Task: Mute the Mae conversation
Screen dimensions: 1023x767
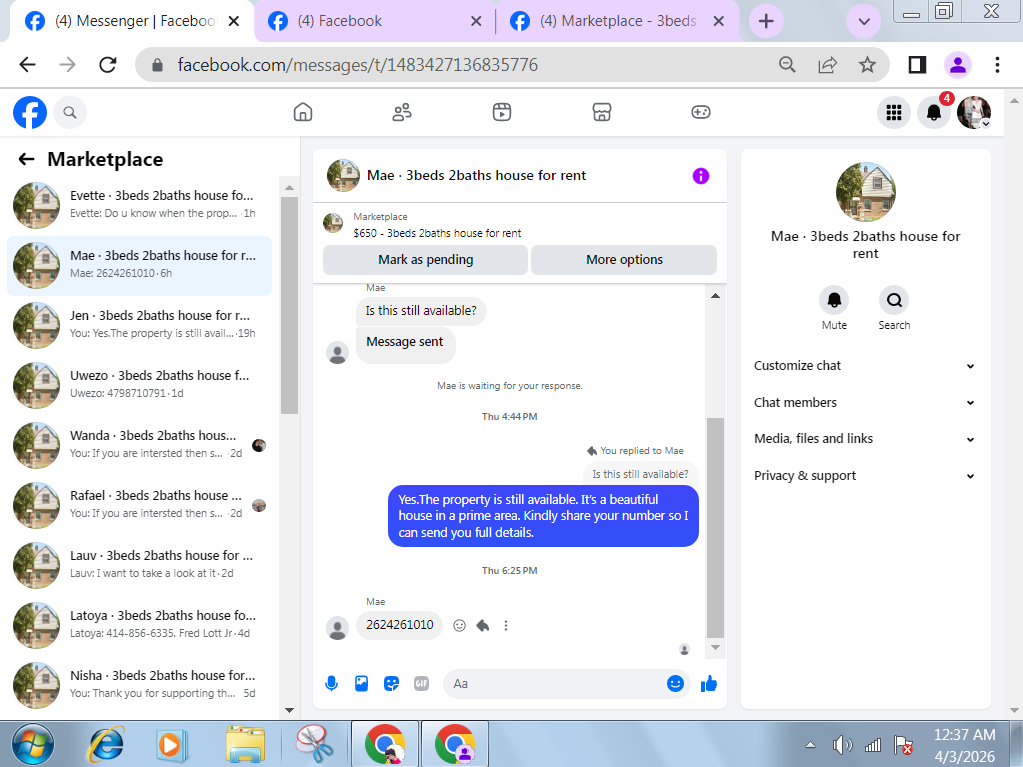Action: click(x=834, y=300)
